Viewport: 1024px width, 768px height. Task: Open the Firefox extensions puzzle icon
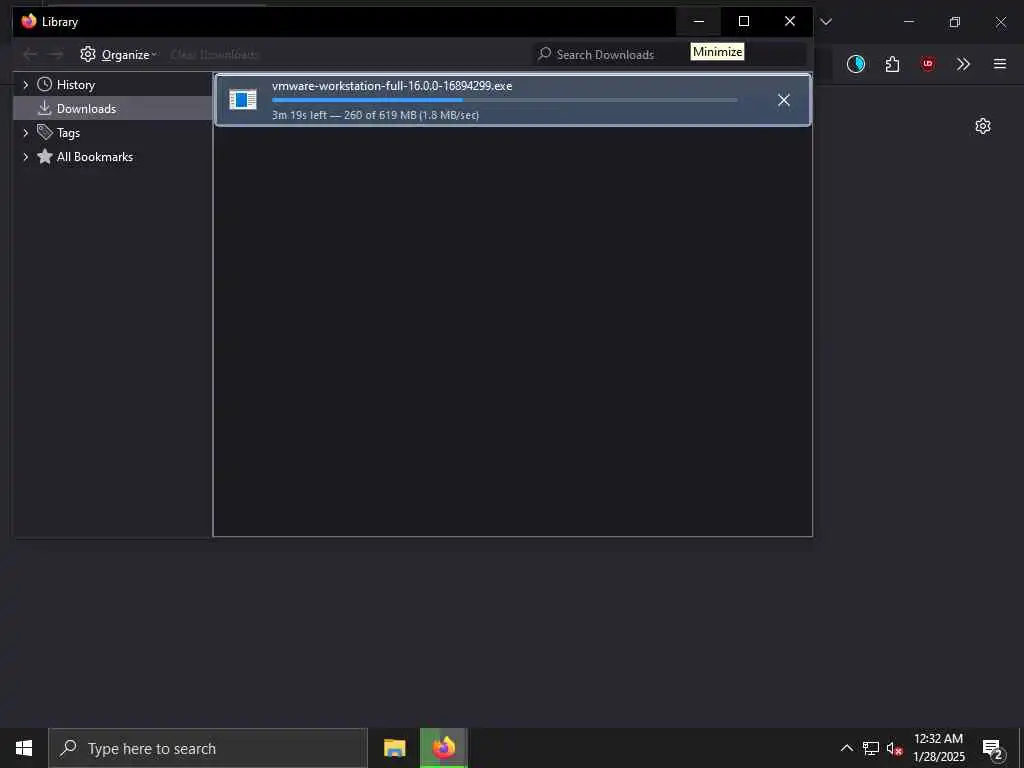point(892,64)
